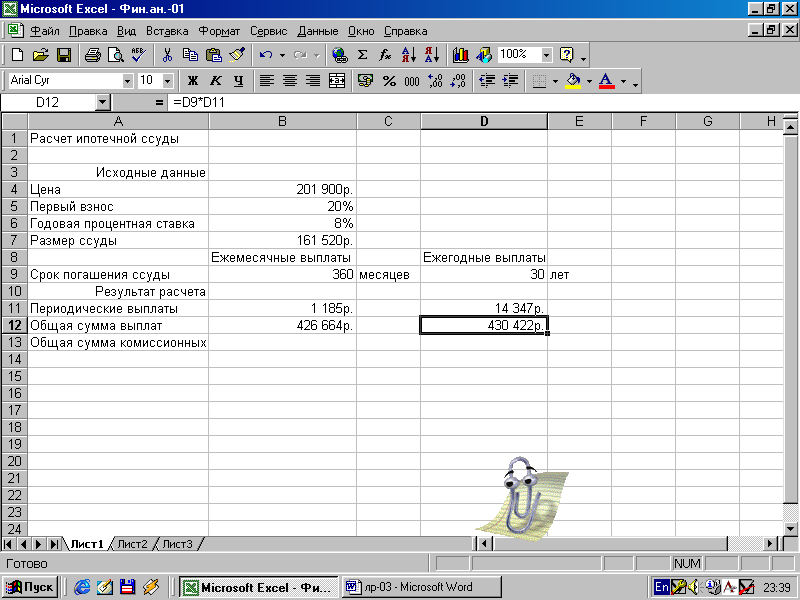800x600 pixels.
Task: Insert hyperlink with the globe icon
Action: click(339, 55)
